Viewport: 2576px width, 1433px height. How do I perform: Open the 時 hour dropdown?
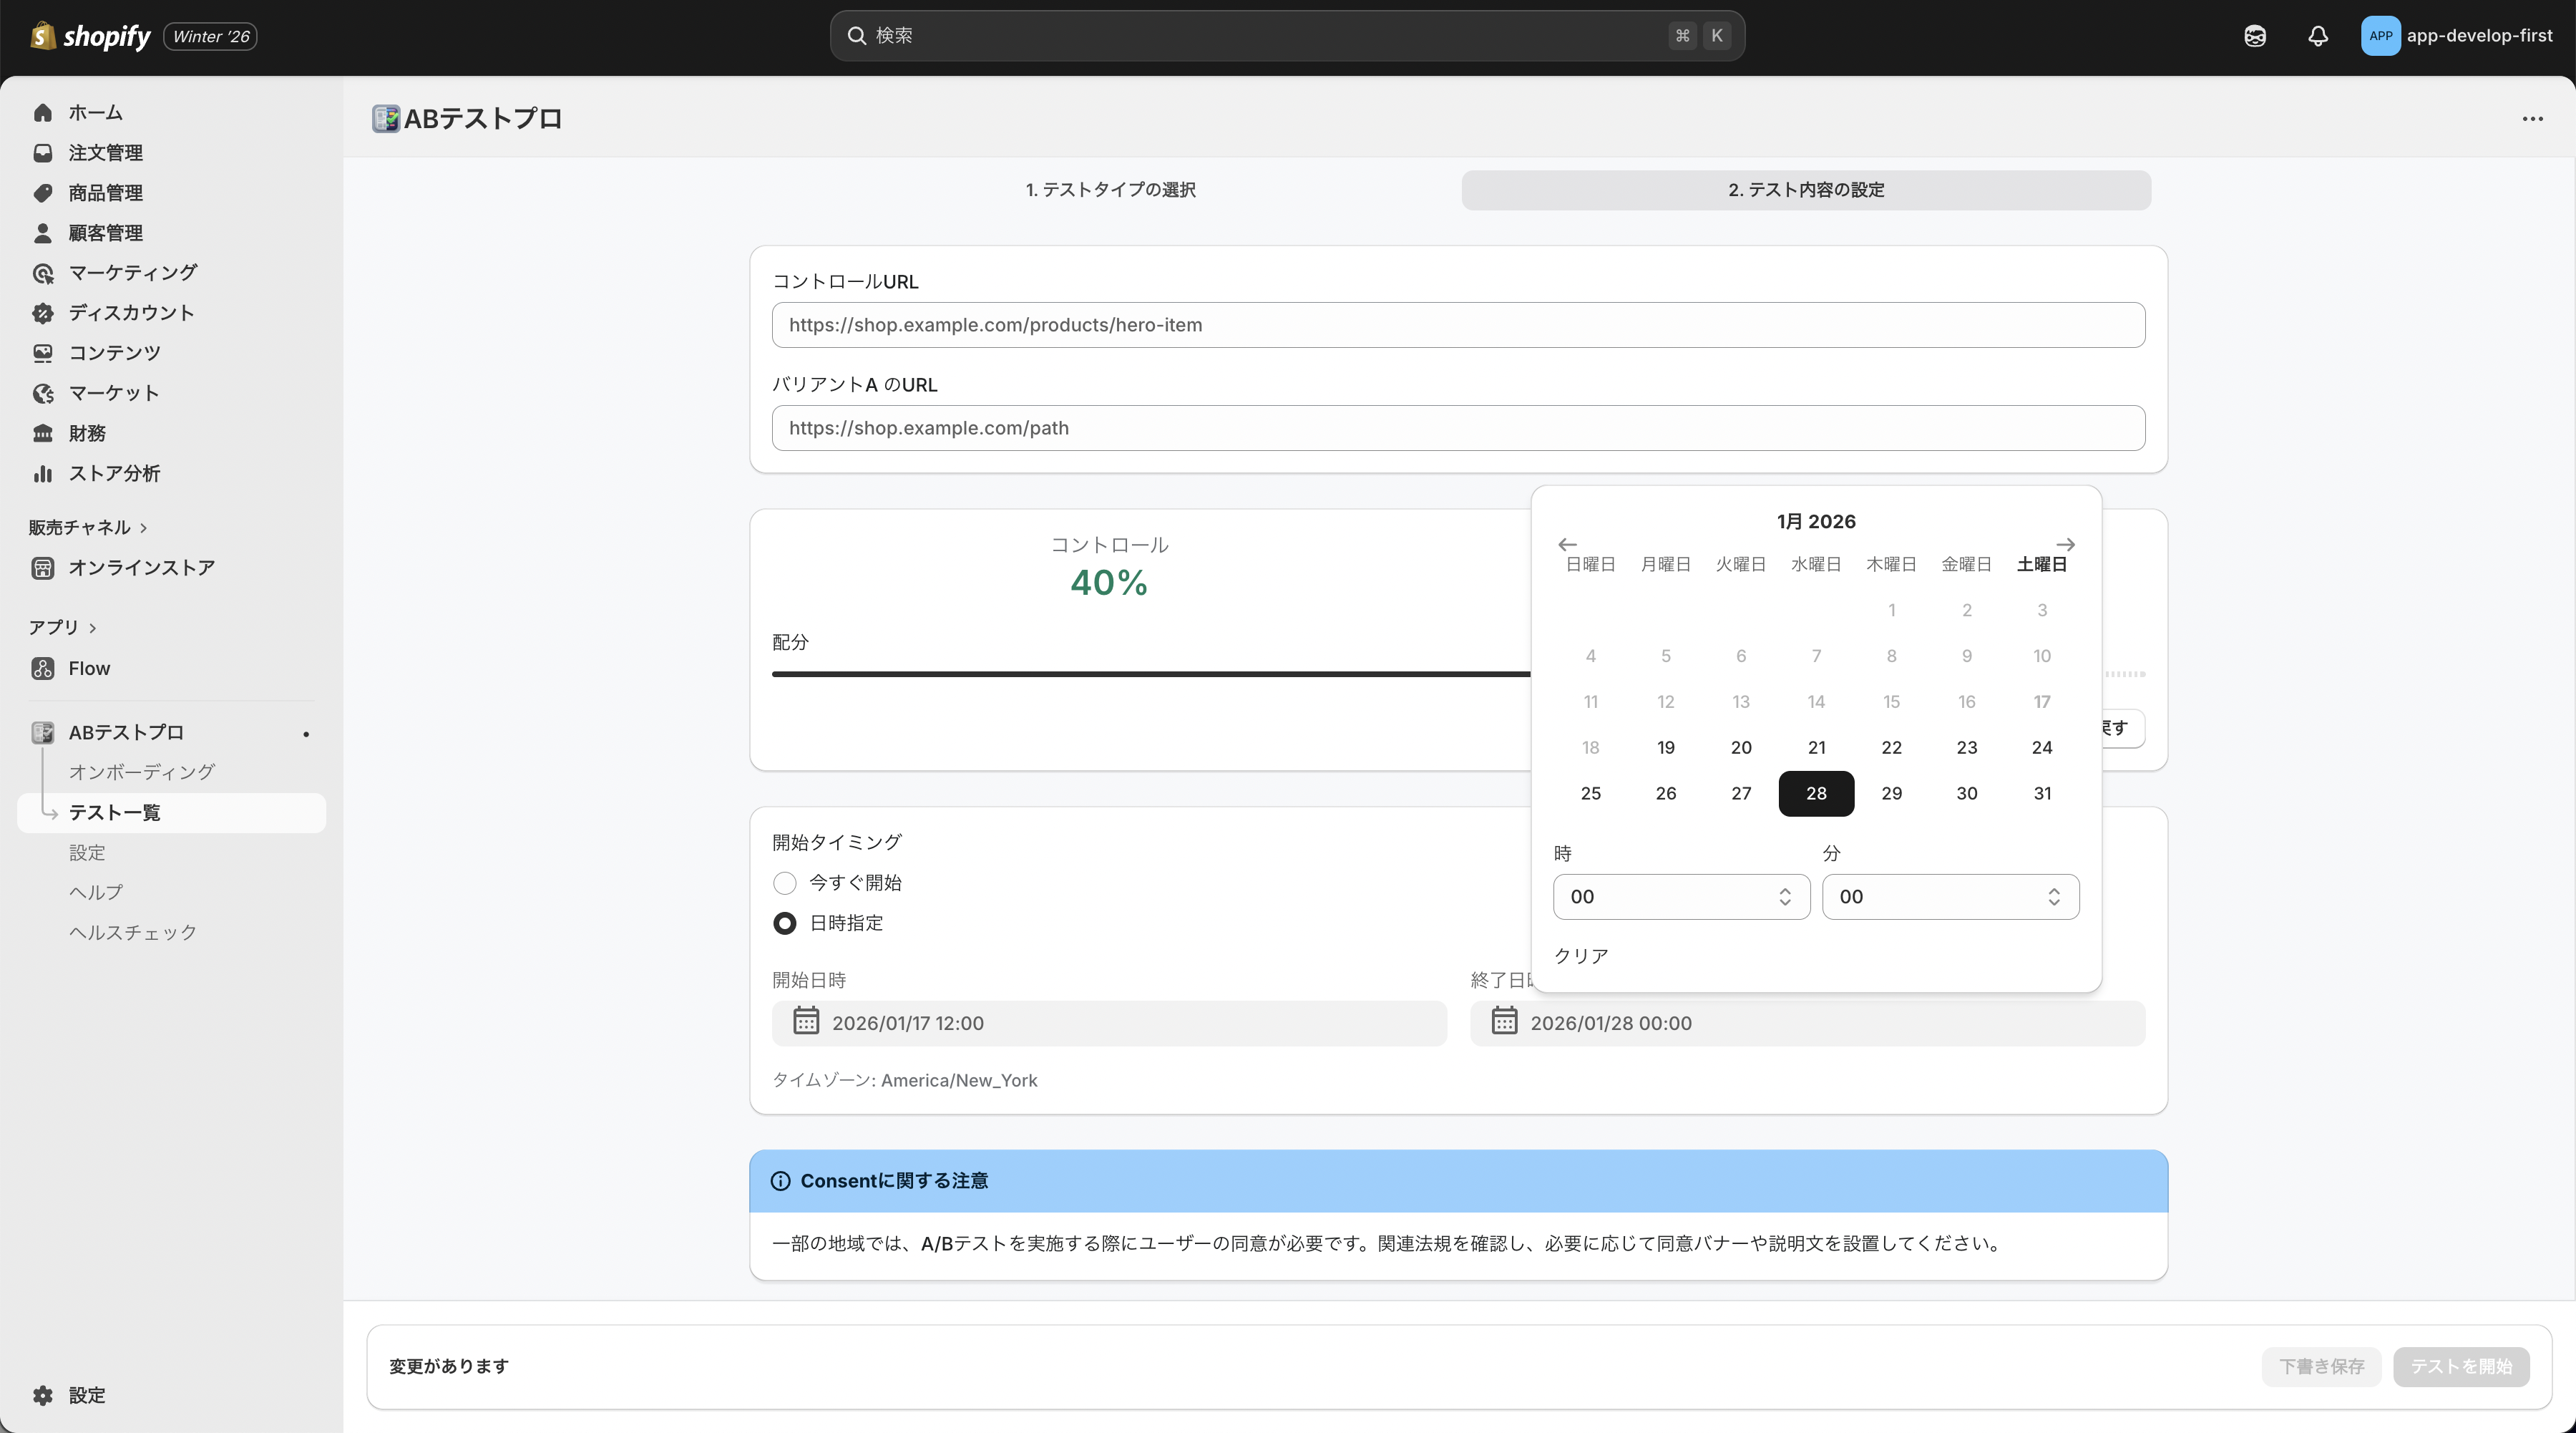tap(1680, 897)
